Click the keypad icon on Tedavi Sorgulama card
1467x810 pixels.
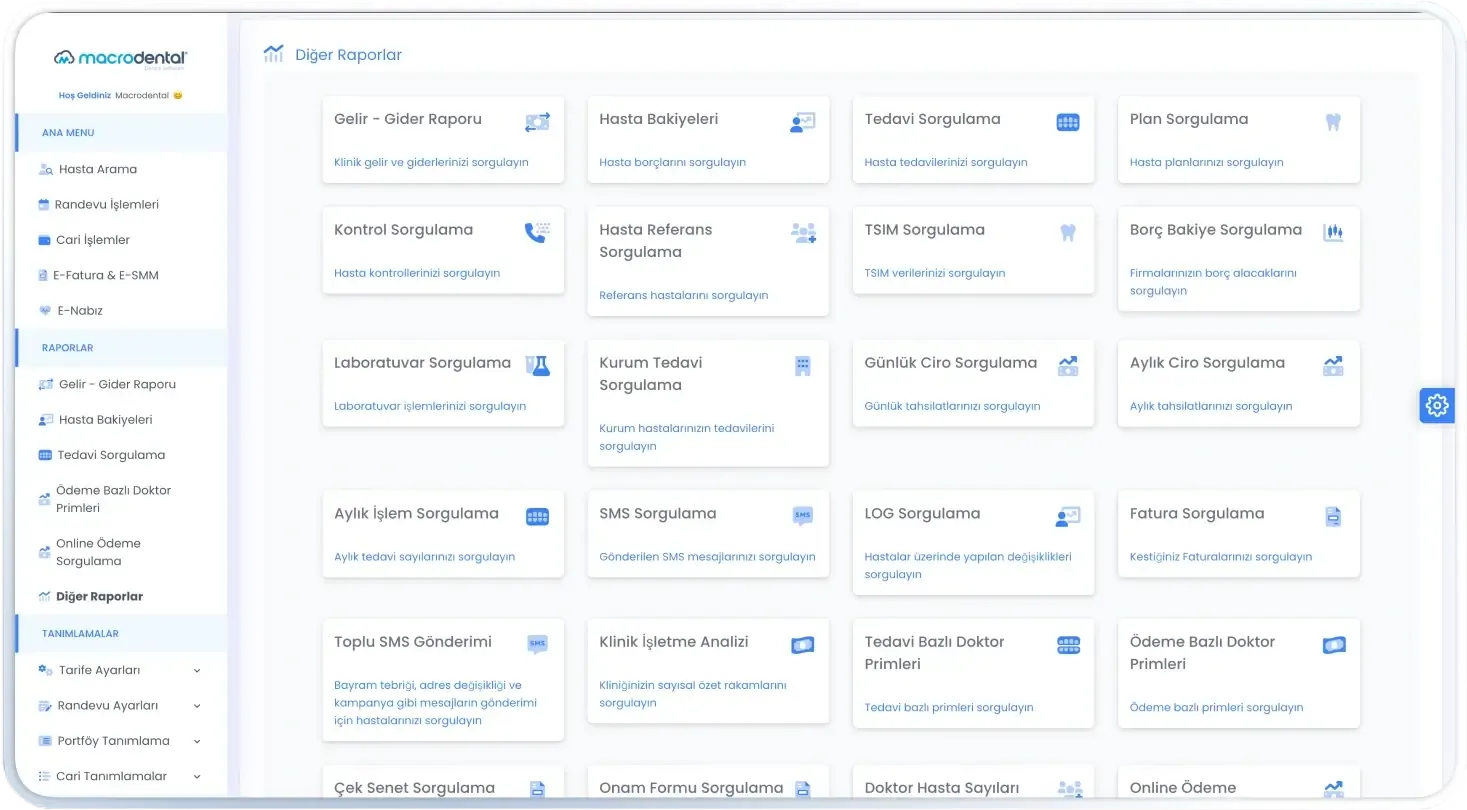(1068, 123)
